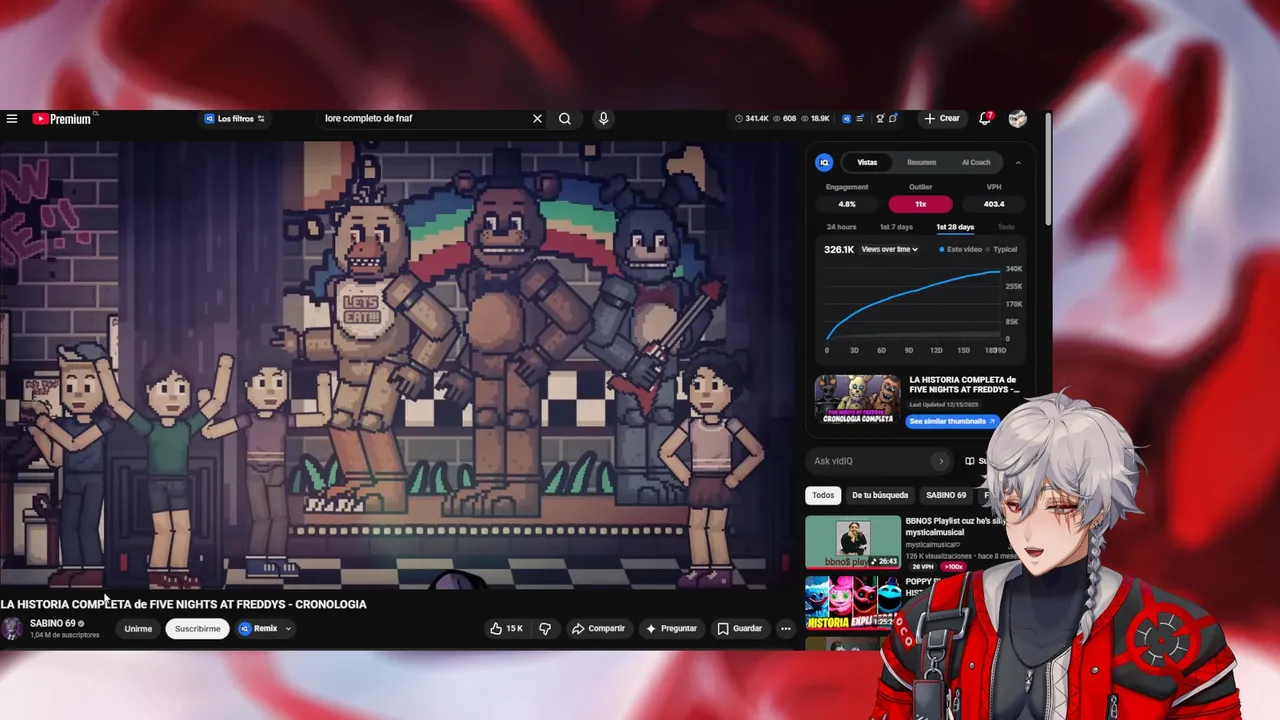Select the SABINO 69 filter chip

tap(946, 495)
